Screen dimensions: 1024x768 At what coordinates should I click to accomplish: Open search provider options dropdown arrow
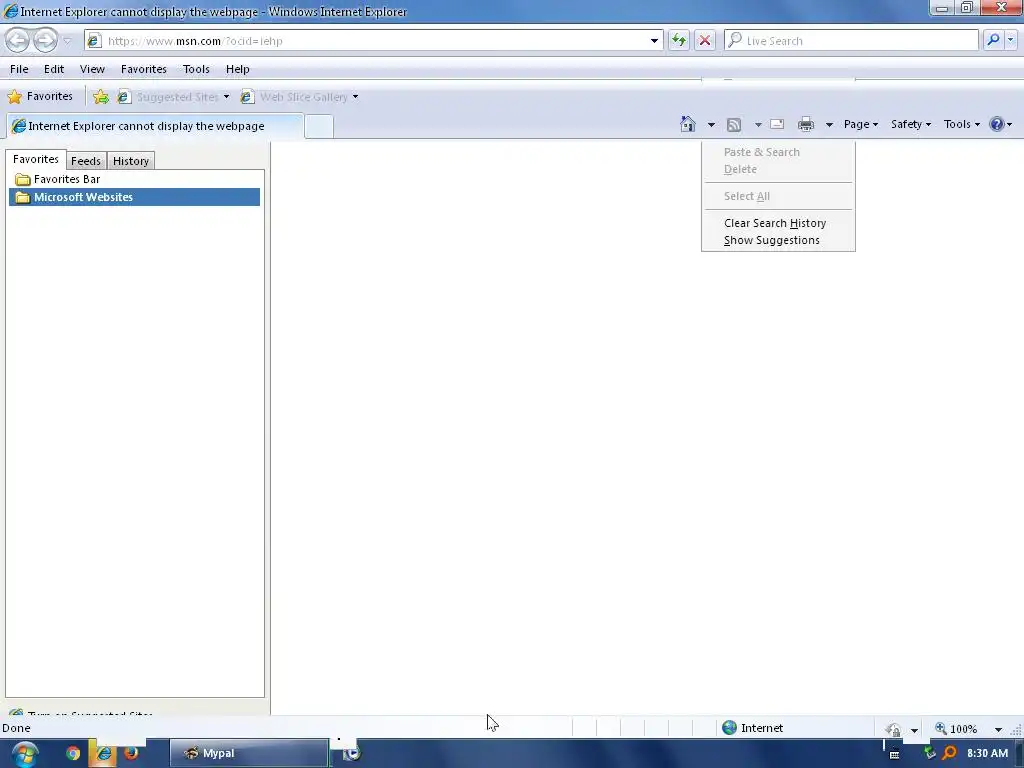1010,40
